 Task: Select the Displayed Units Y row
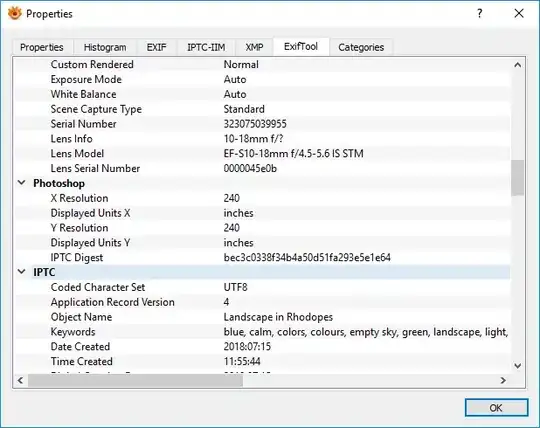point(262,242)
